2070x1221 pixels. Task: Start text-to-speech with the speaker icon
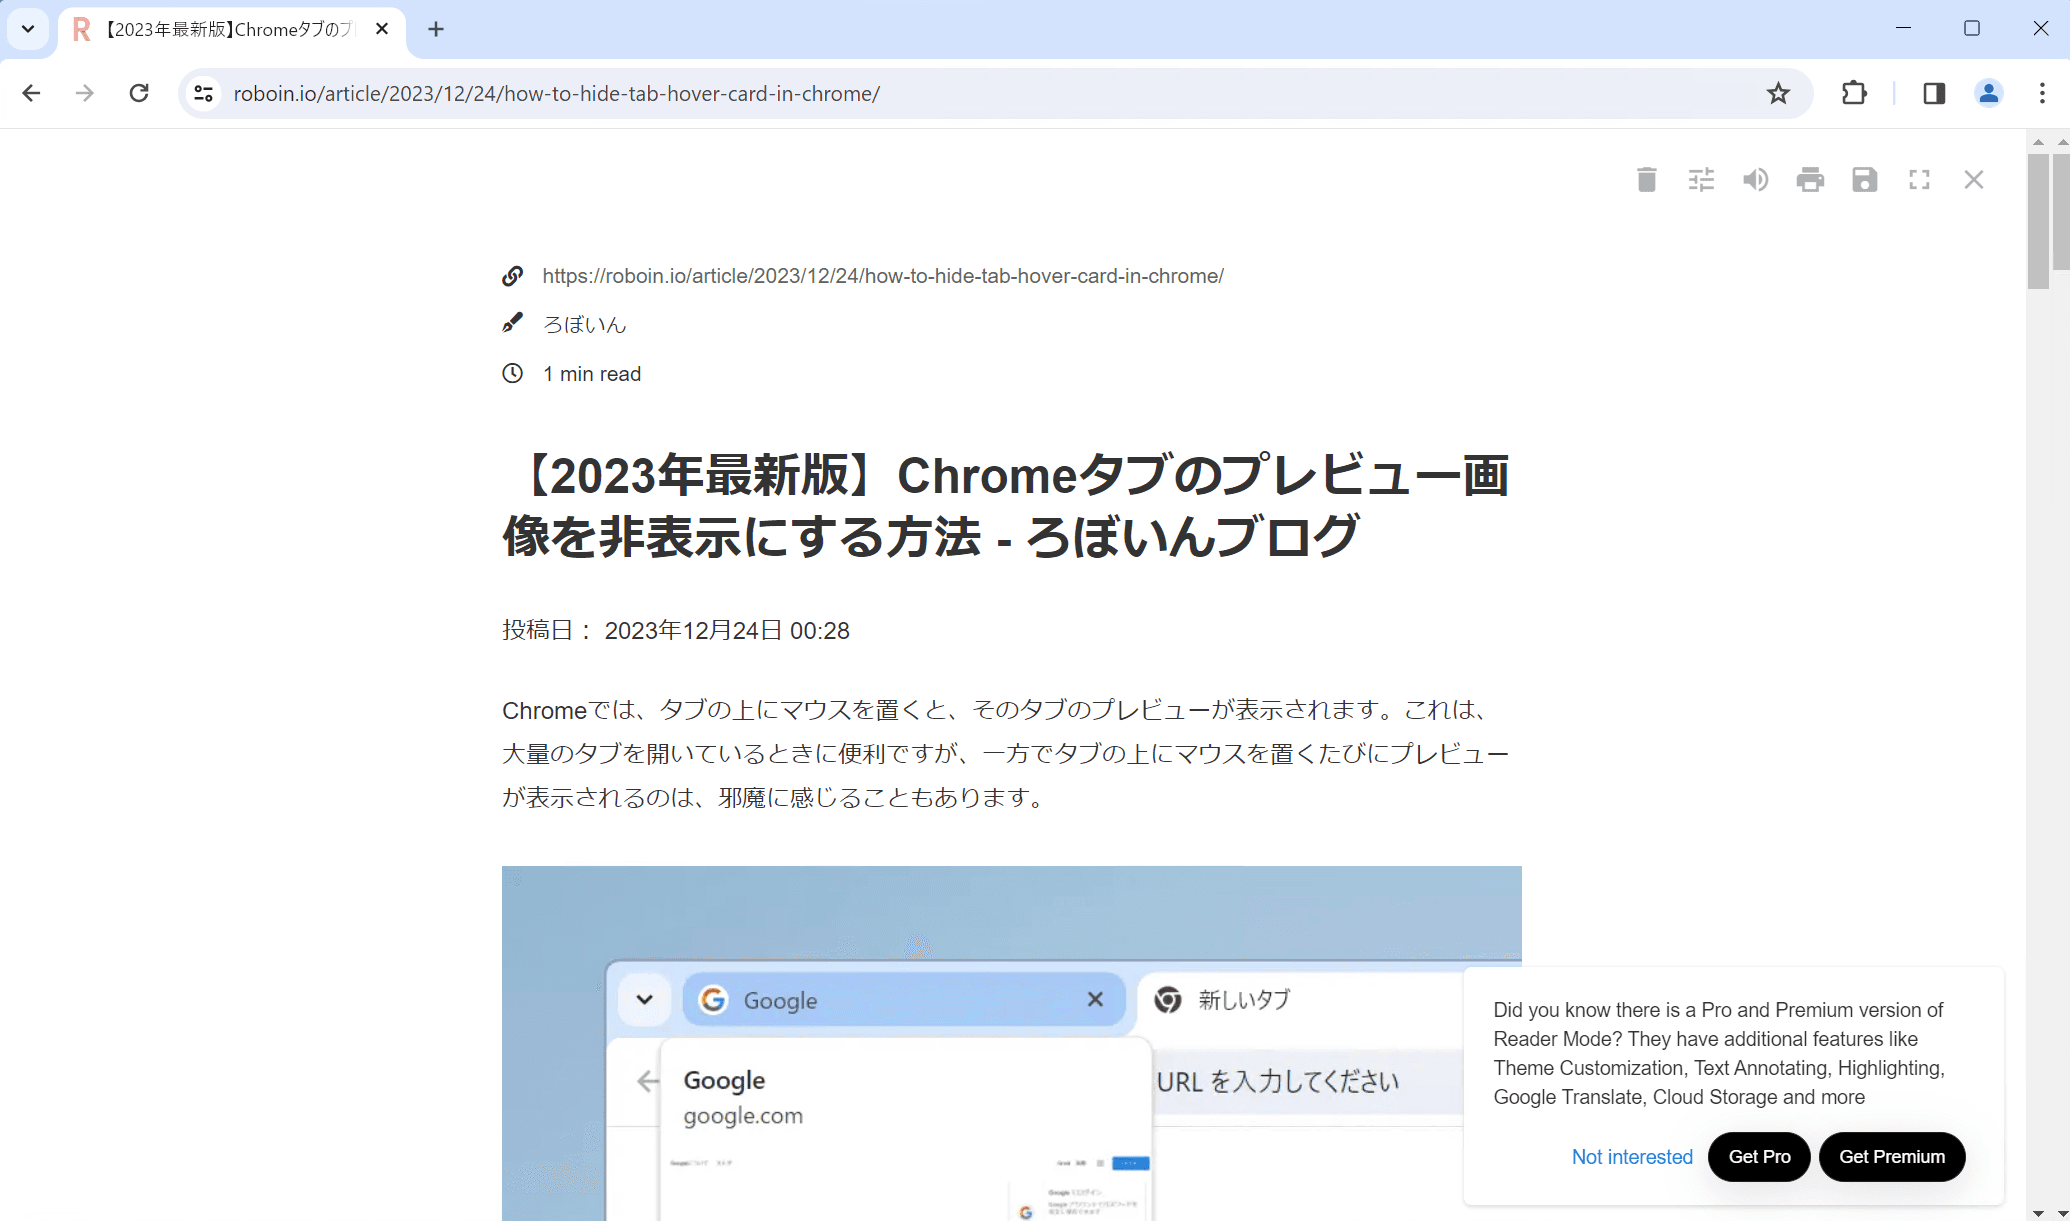[1755, 179]
